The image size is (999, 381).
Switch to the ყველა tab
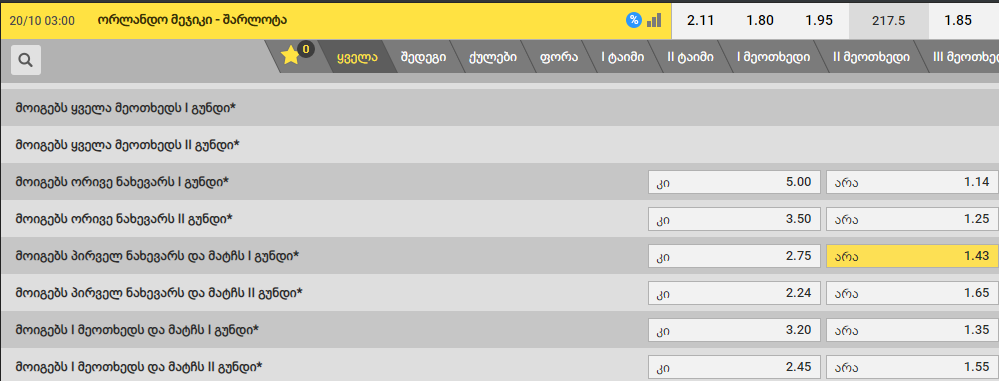(x=357, y=57)
